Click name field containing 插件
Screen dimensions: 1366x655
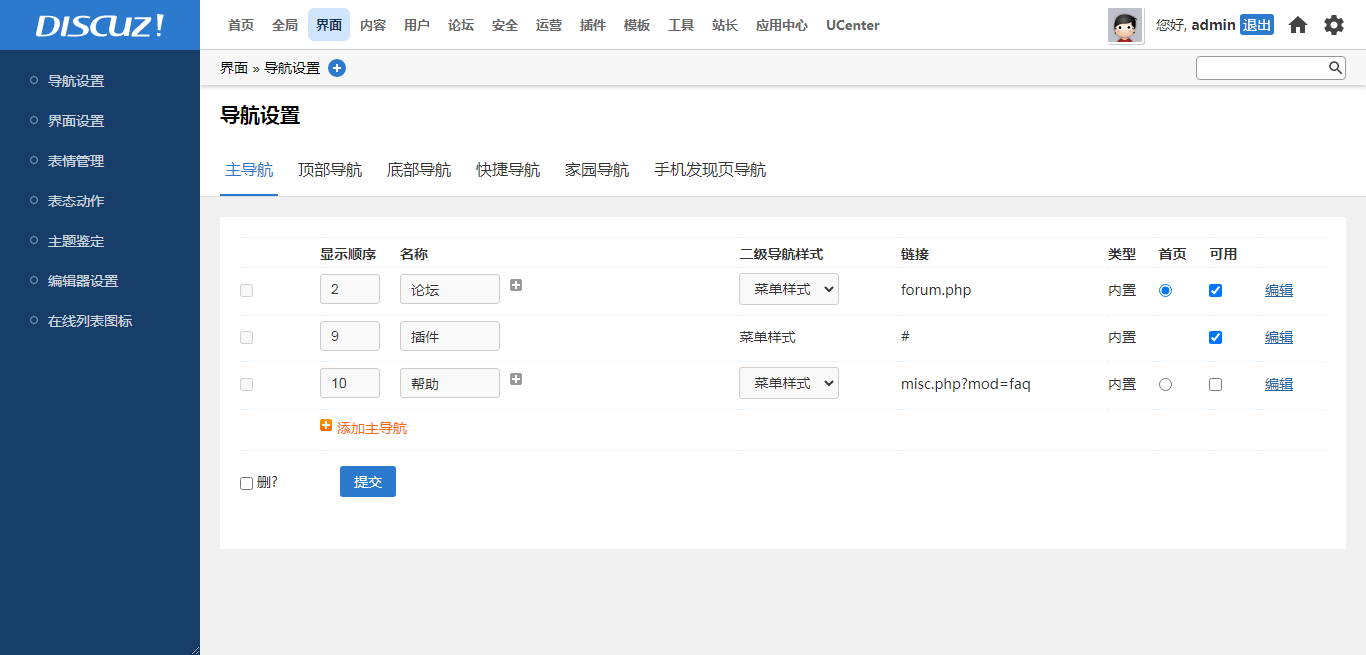pos(450,336)
